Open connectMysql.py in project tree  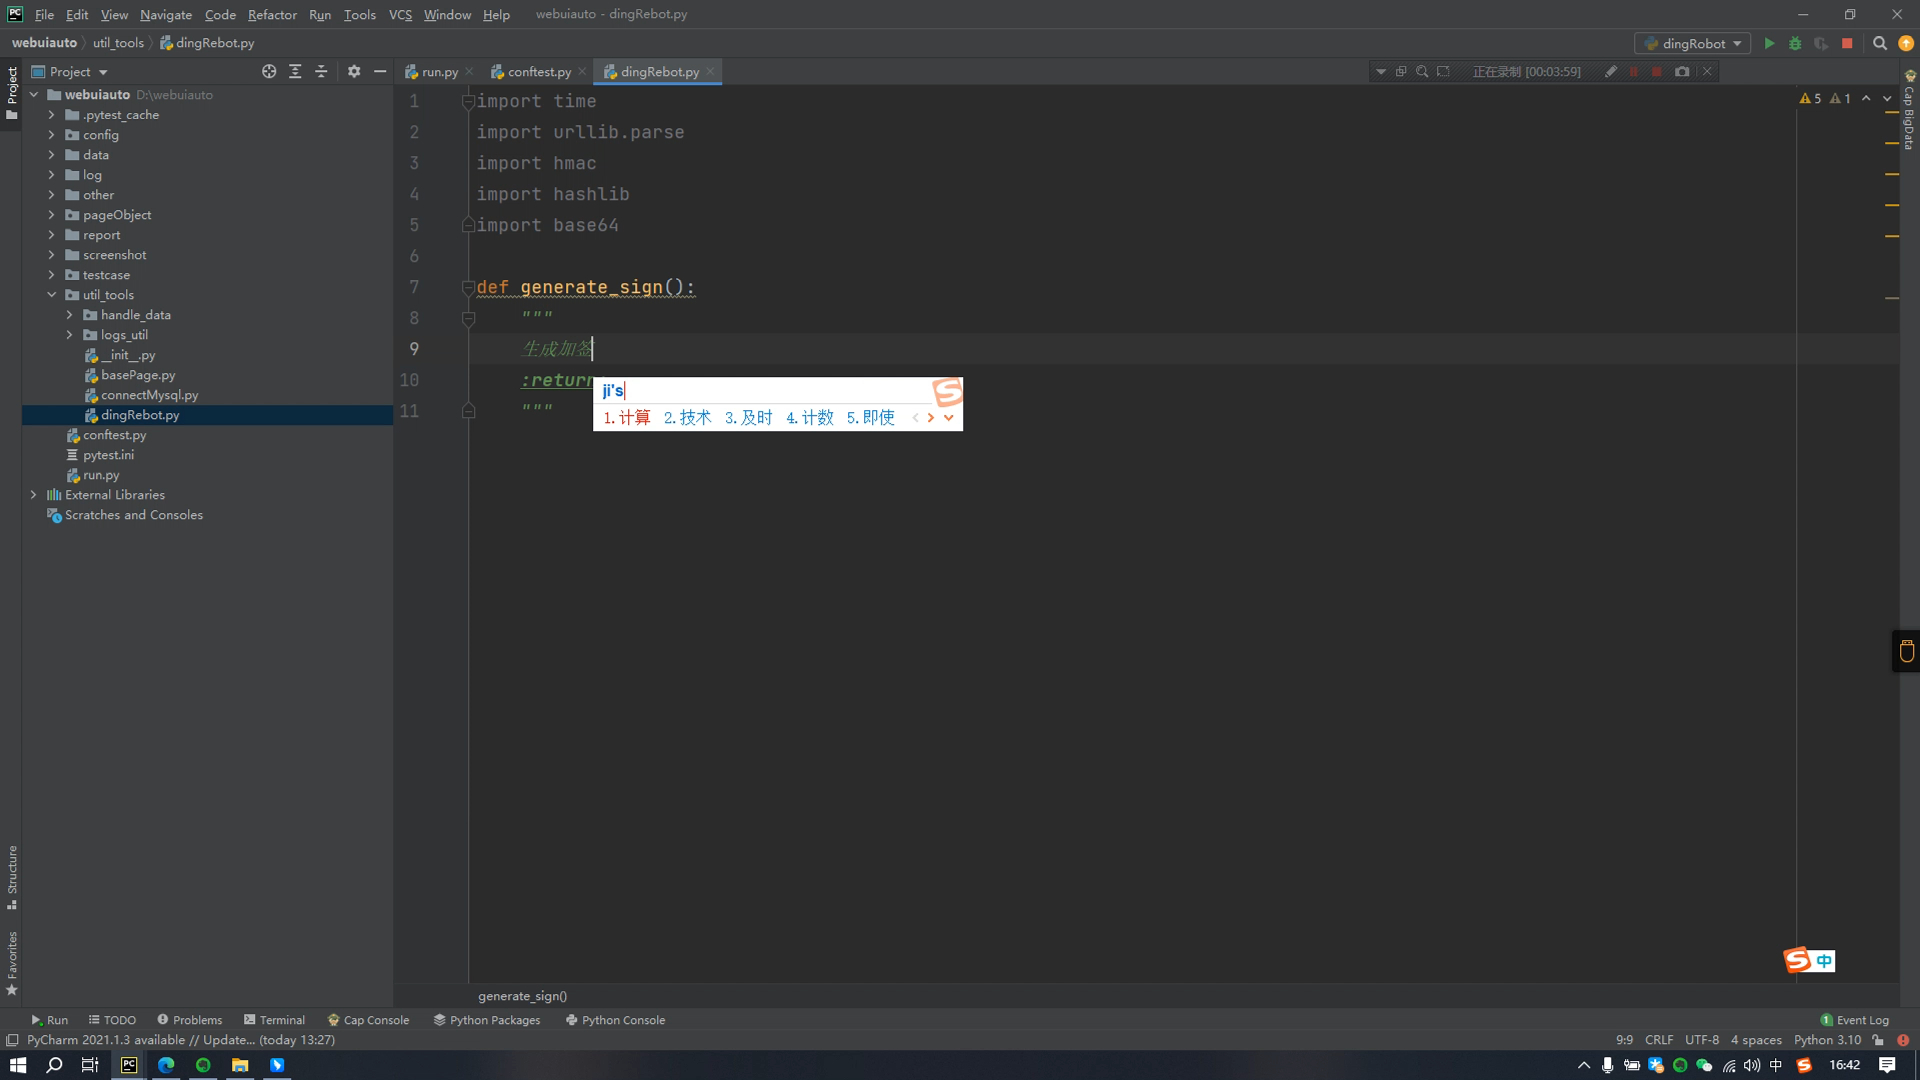click(149, 395)
